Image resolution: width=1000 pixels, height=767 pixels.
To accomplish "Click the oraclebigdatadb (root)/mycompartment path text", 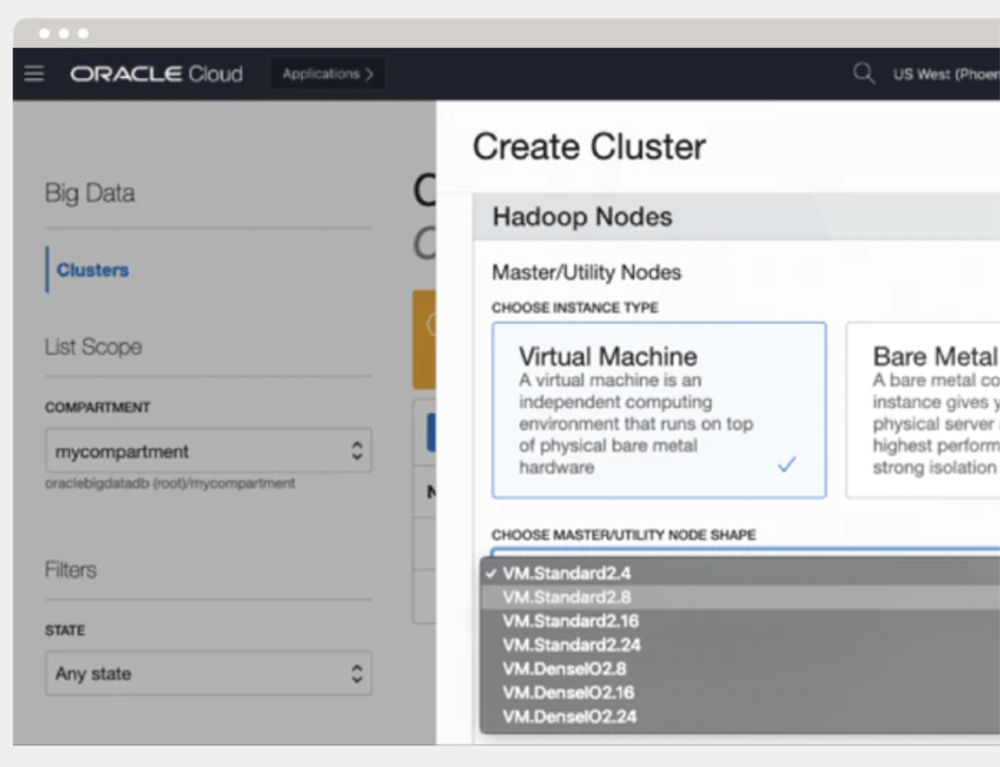I will 170,483.
